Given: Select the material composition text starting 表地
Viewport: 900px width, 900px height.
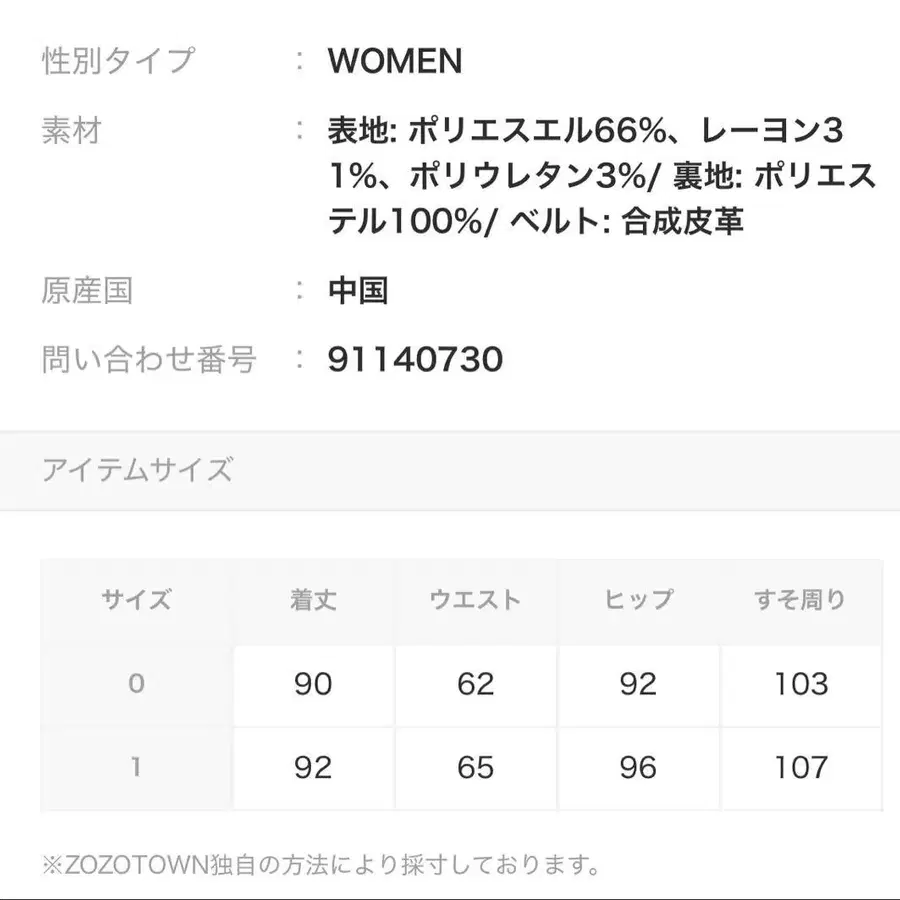Looking at the screenshot, I should pyautogui.click(x=600, y=176).
